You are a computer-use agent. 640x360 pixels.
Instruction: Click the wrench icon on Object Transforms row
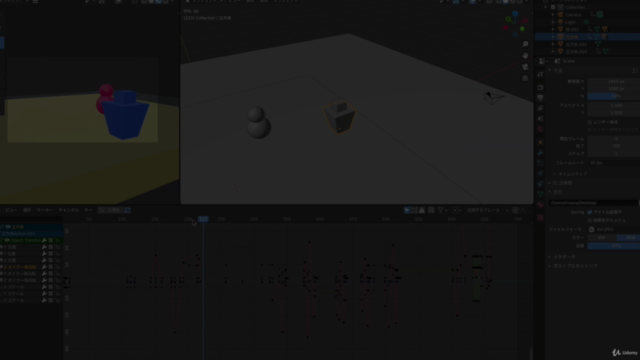click(x=44, y=240)
